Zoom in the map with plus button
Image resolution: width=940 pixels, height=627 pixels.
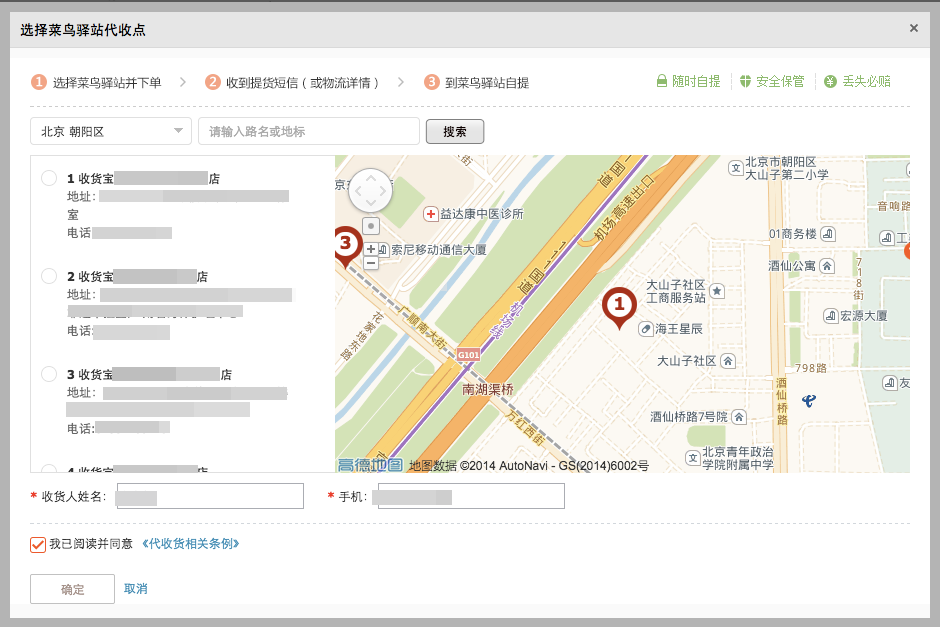pyautogui.click(x=371, y=248)
